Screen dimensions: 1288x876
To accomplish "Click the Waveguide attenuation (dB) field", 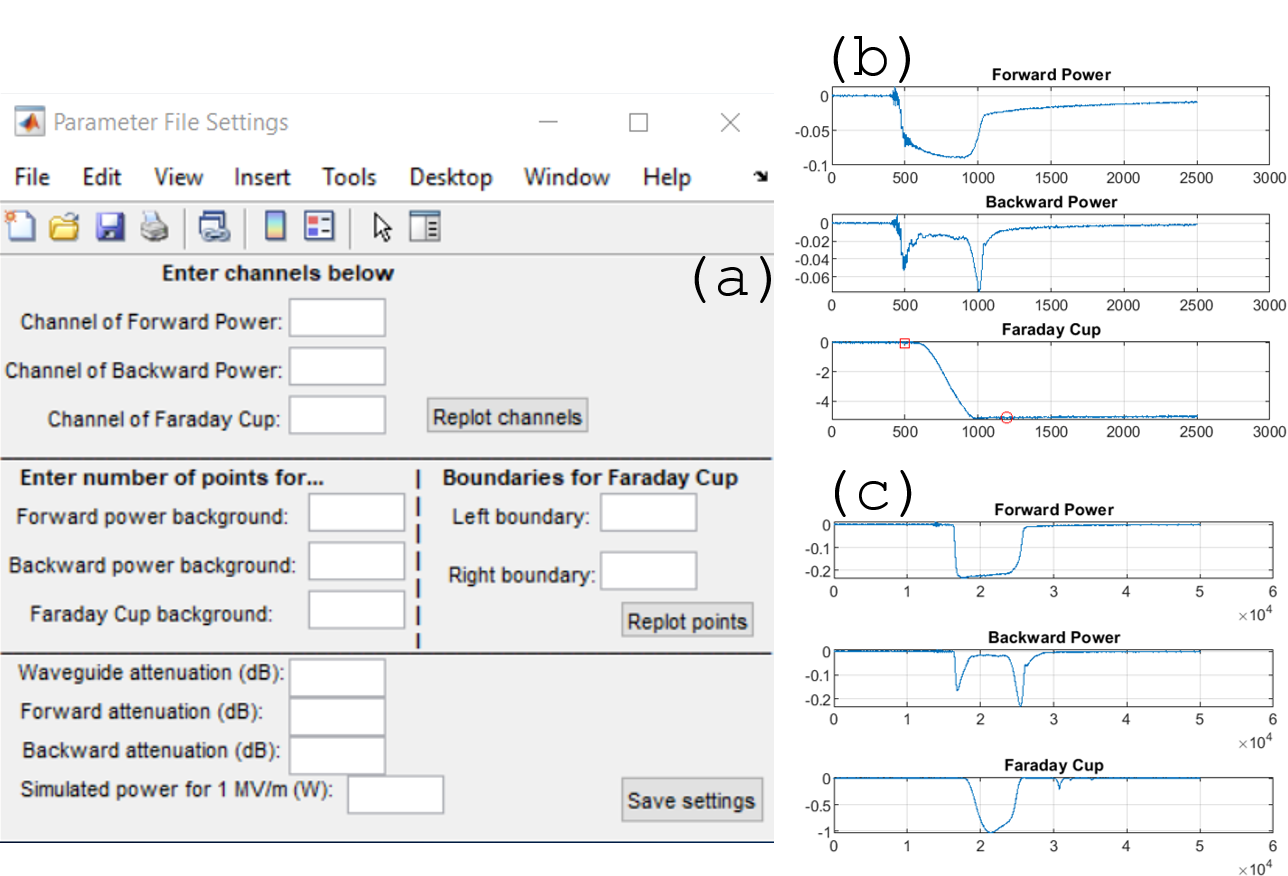I will [x=337, y=678].
